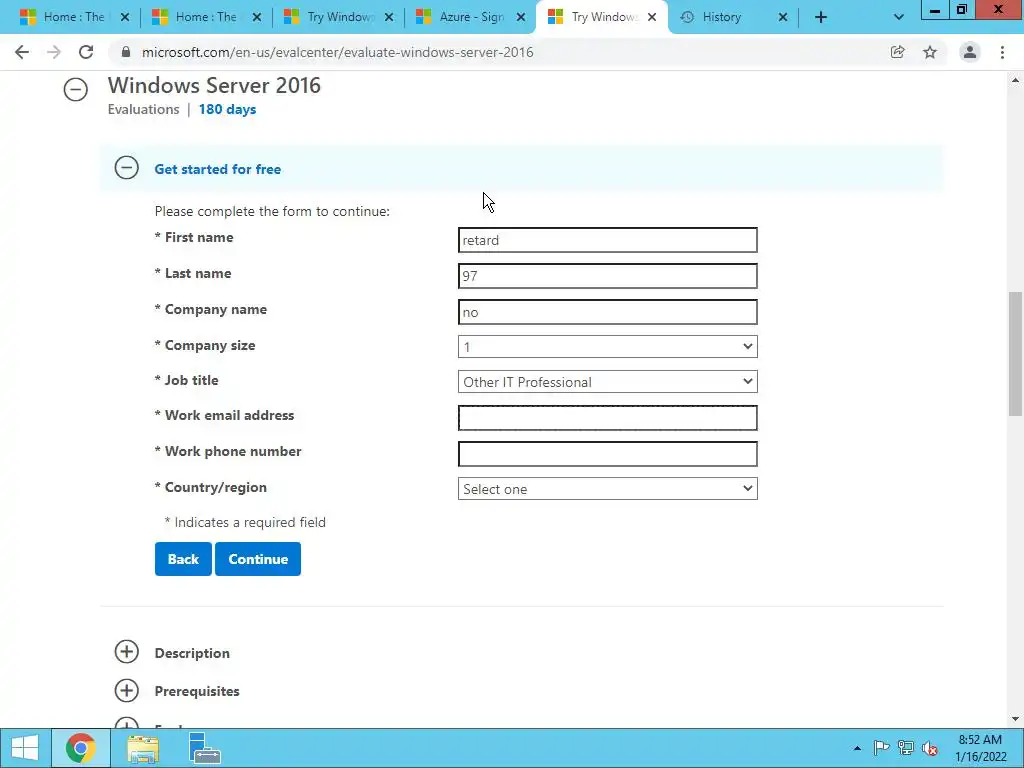Image resolution: width=1024 pixels, height=768 pixels.
Task: Open File Explorer from the taskbar
Action: pos(143,748)
